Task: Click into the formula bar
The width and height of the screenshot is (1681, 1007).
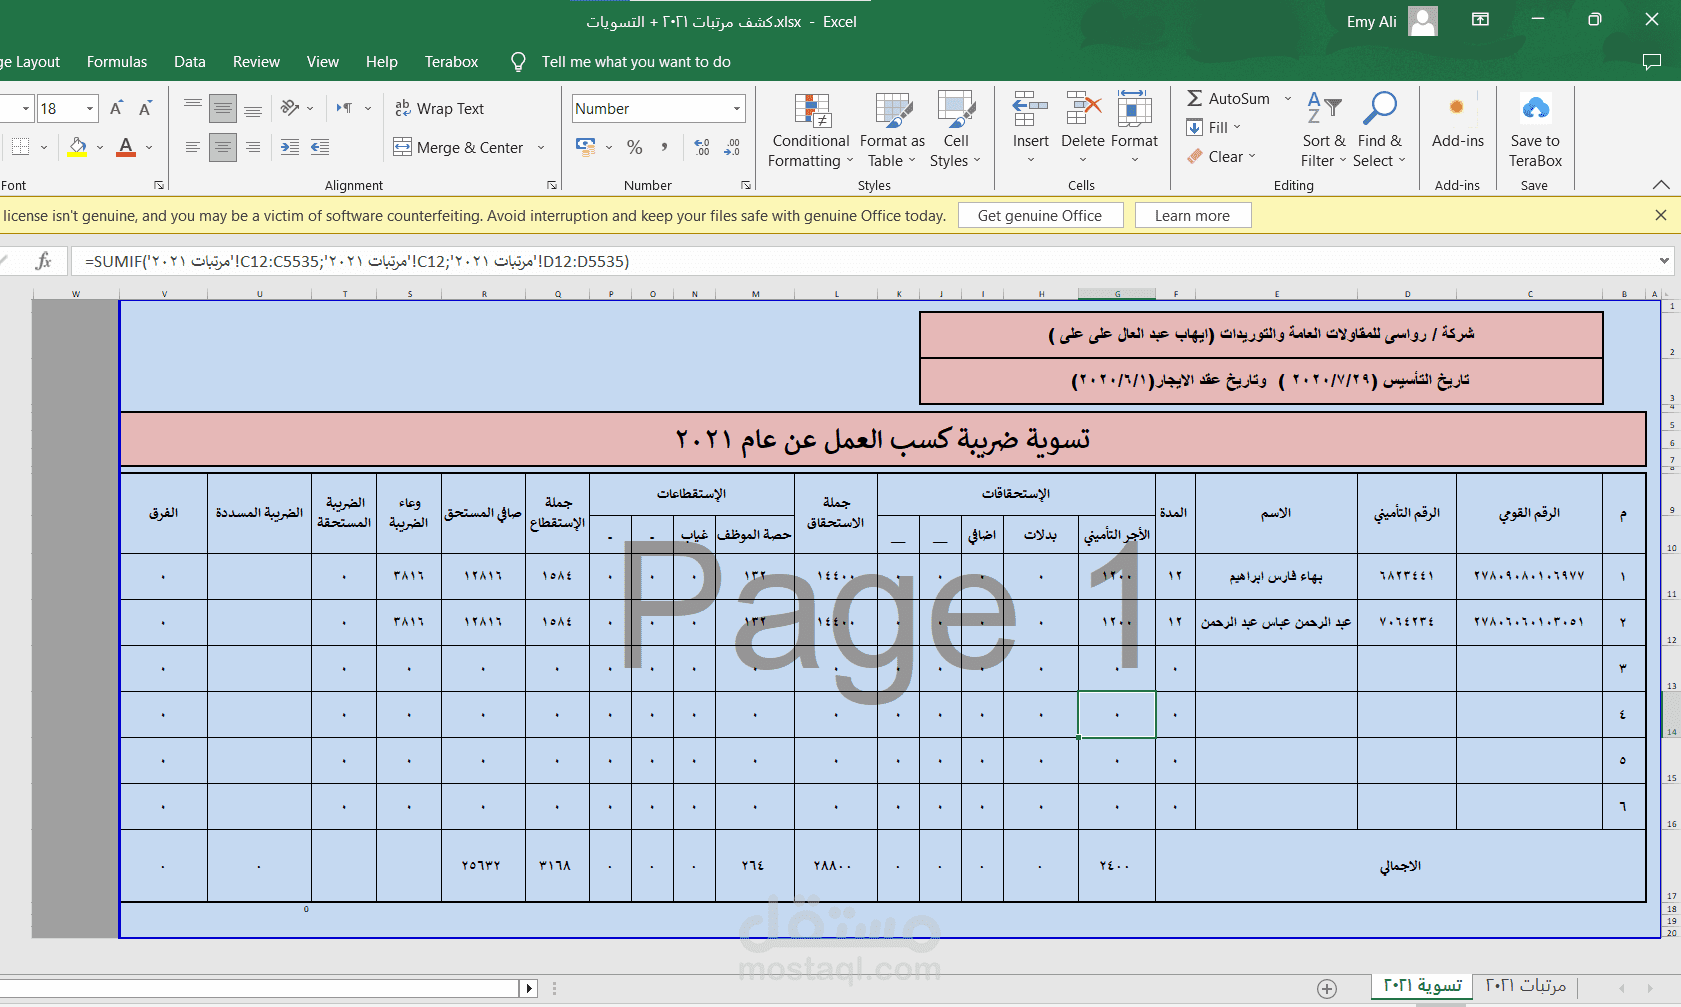Action: [864, 261]
